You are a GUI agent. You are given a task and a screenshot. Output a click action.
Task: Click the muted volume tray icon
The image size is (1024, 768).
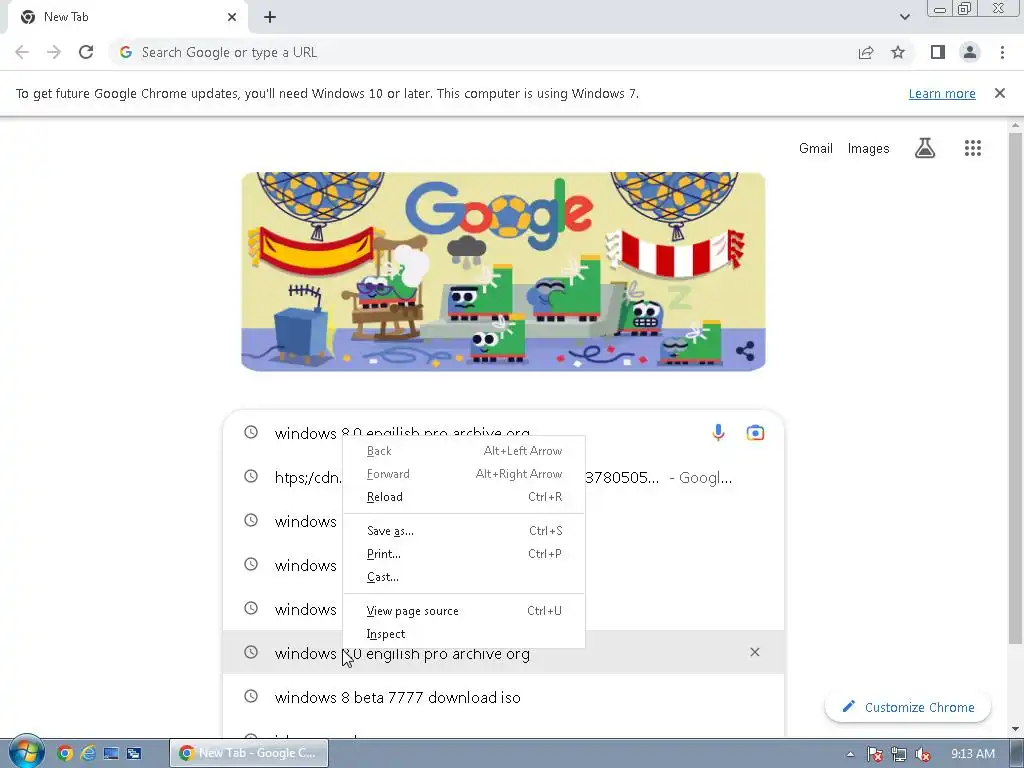click(x=923, y=754)
